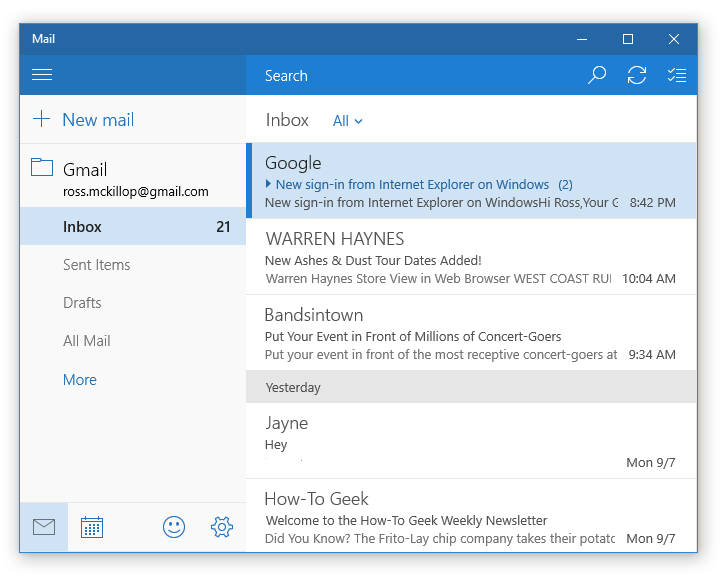Viewport: 728px width, 584px height.
Task: Open the How-To Geek newsletter email
Action: point(471,516)
